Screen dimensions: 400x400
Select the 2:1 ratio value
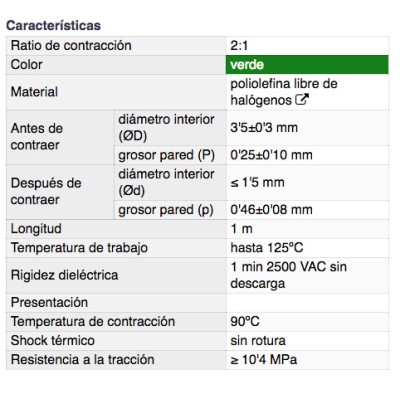[x=239, y=46]
